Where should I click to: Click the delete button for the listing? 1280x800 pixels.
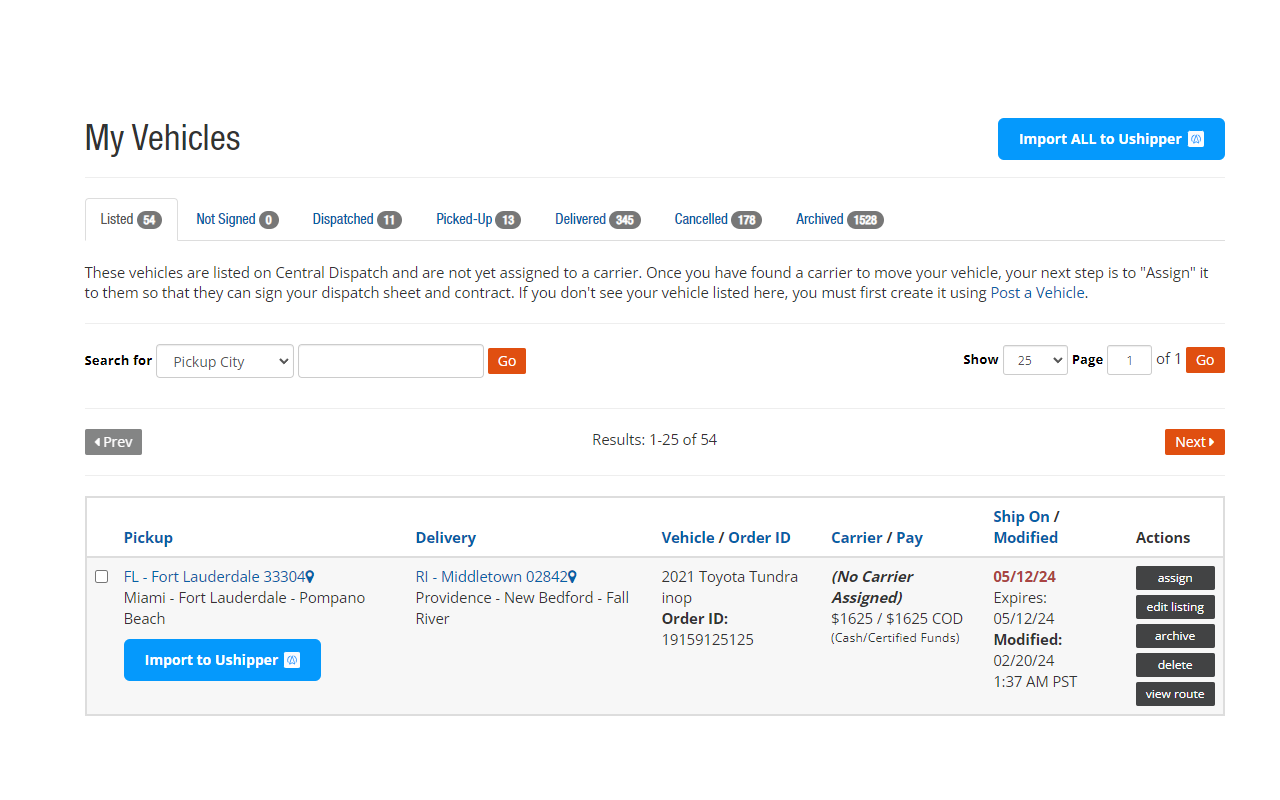1175,664
